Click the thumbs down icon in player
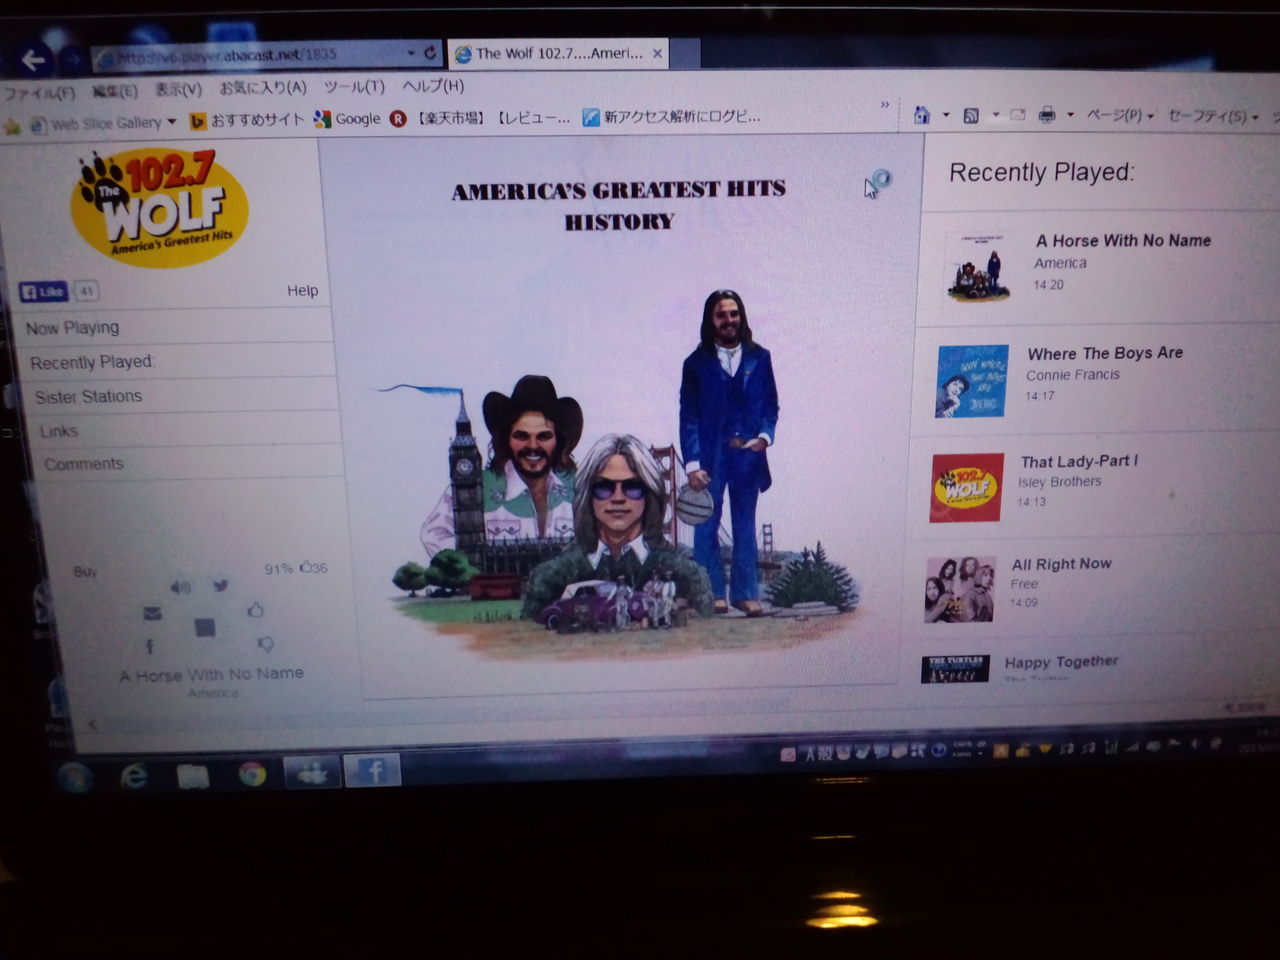Viewport: 1280px width, 960px height. tap(265, 644)
